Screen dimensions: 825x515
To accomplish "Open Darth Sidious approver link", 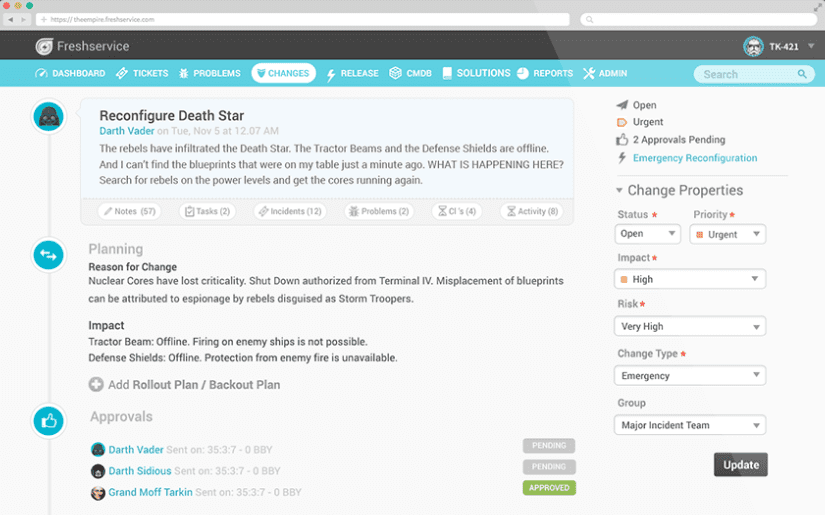I will [139, 471].
